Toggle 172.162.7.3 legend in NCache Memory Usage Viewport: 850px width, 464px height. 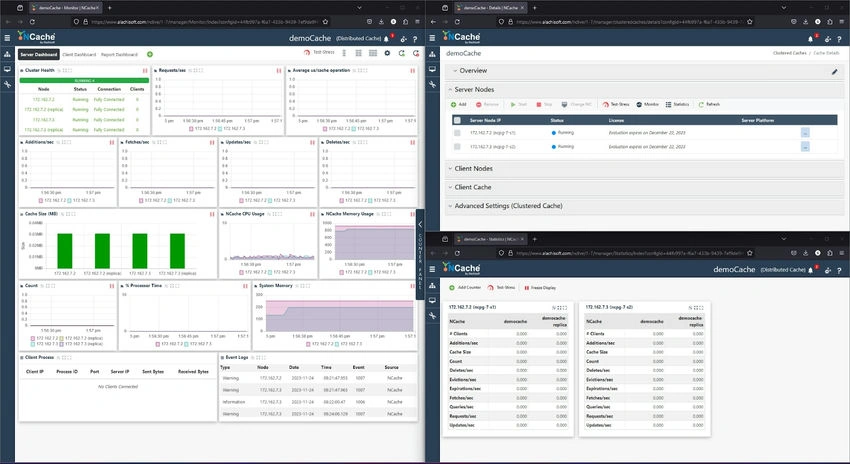(x=382, y=272)
